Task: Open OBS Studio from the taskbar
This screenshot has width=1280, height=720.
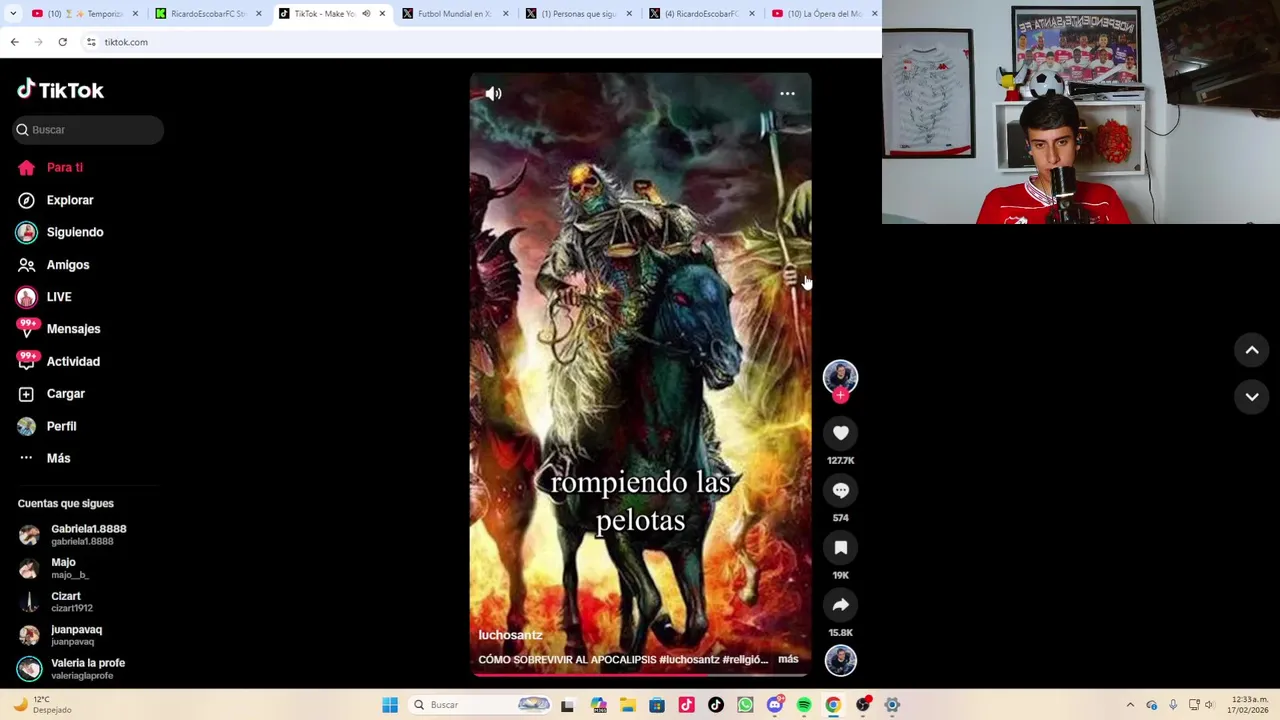Action: (863, 705)
